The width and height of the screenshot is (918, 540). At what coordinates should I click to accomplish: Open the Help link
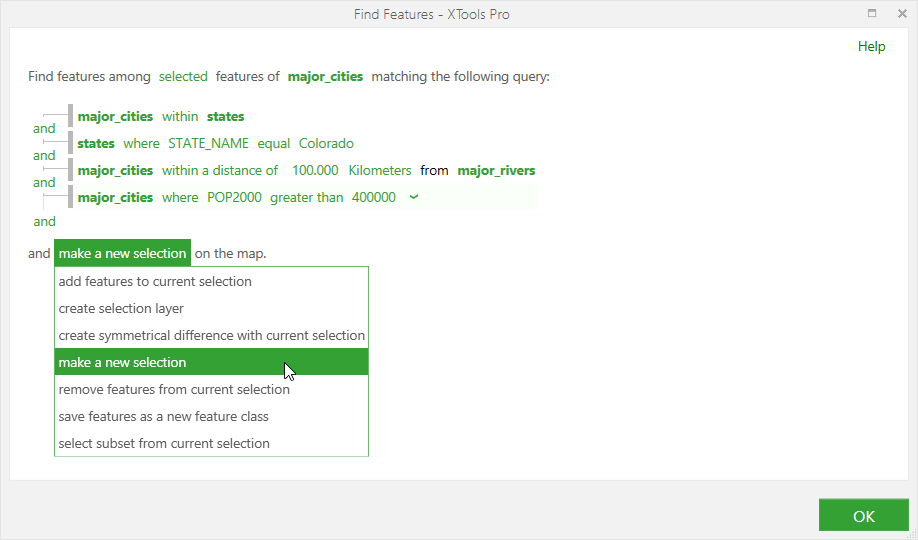(871, 46)
